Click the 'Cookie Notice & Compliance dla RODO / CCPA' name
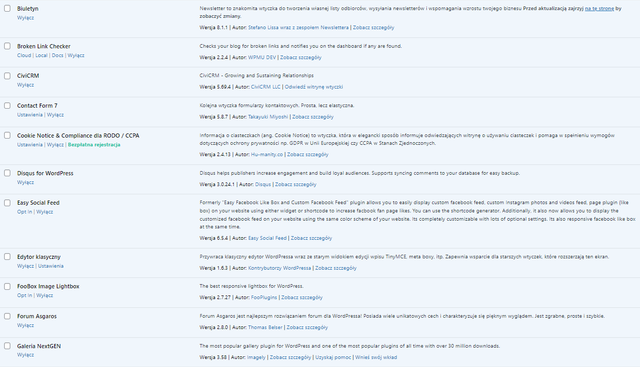Viewport: 640px width, 367px height. [x=78, y=136]
